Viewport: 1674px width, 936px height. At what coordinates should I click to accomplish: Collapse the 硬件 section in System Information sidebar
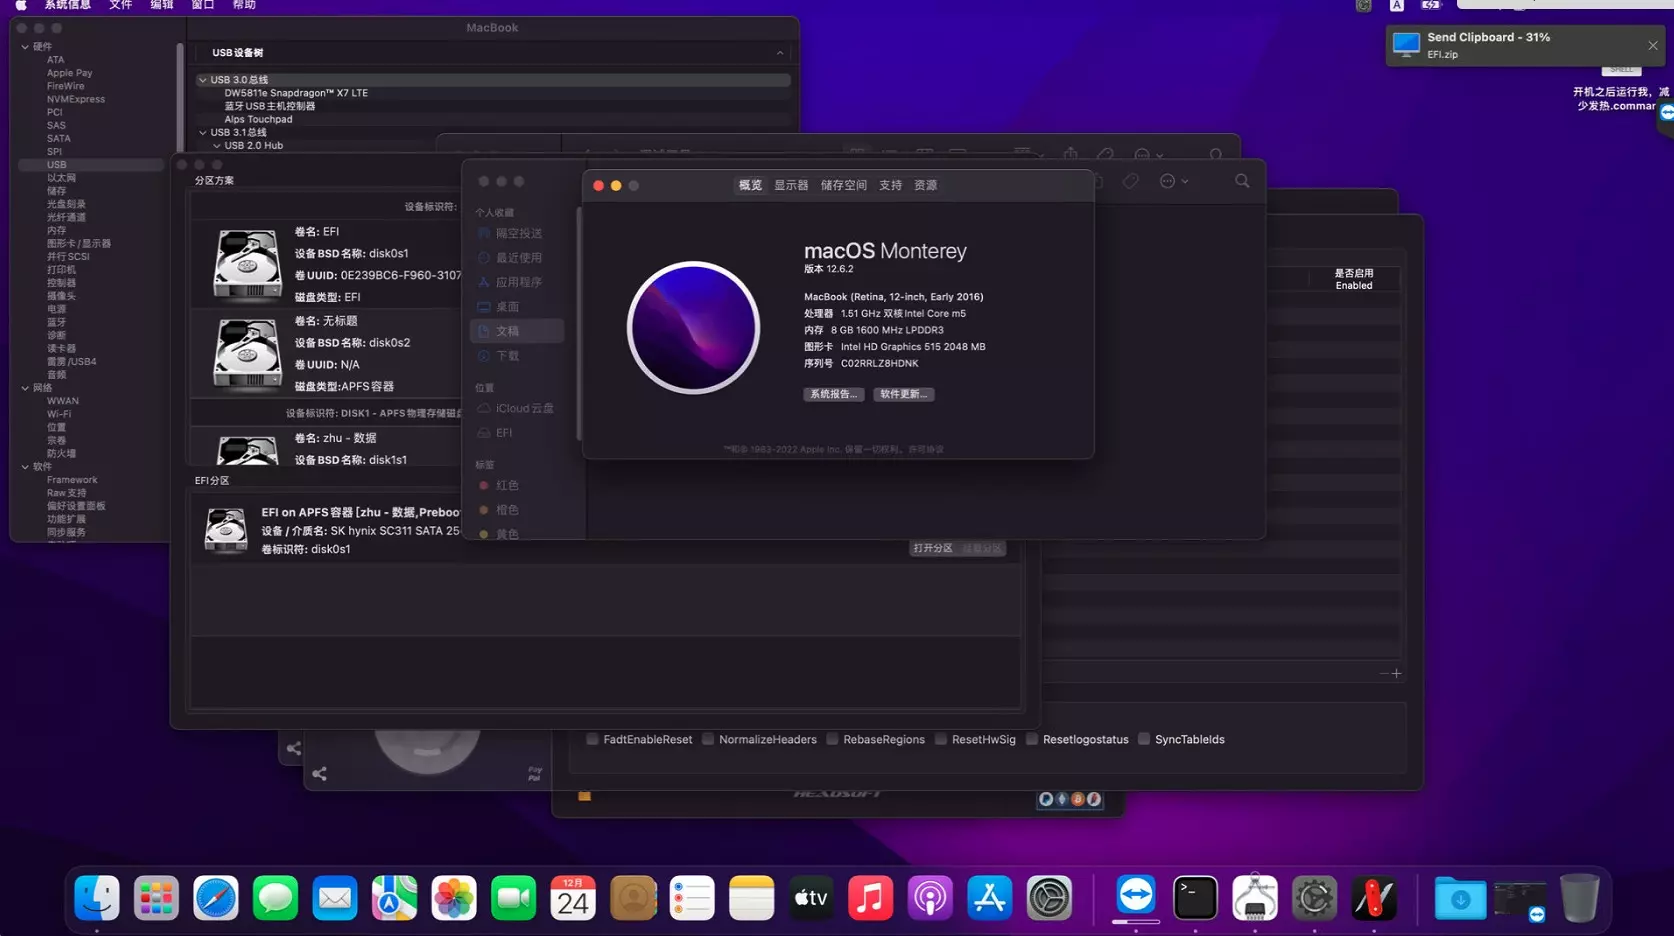point(25,46)
